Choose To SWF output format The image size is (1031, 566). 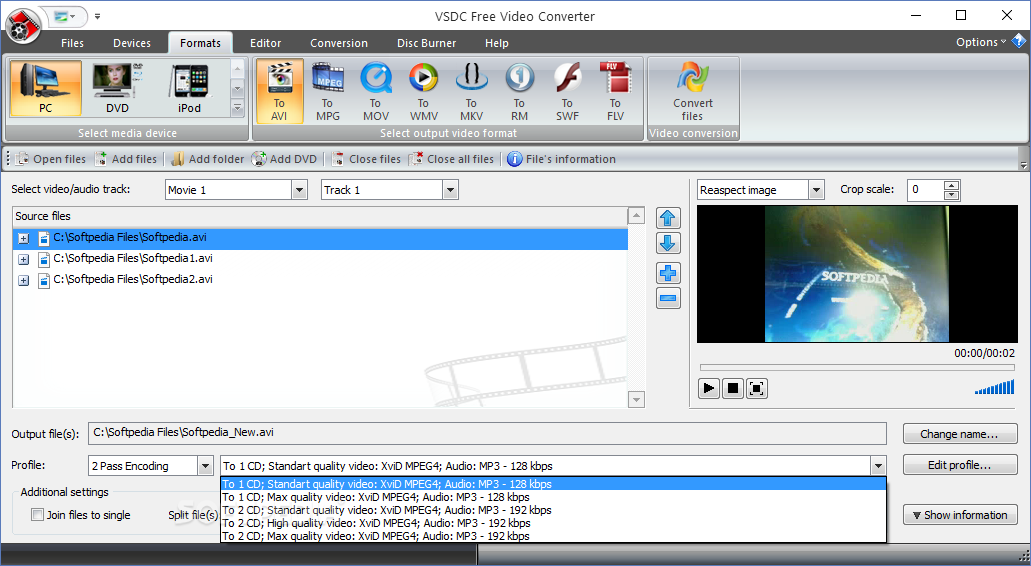tap(567, 91)
